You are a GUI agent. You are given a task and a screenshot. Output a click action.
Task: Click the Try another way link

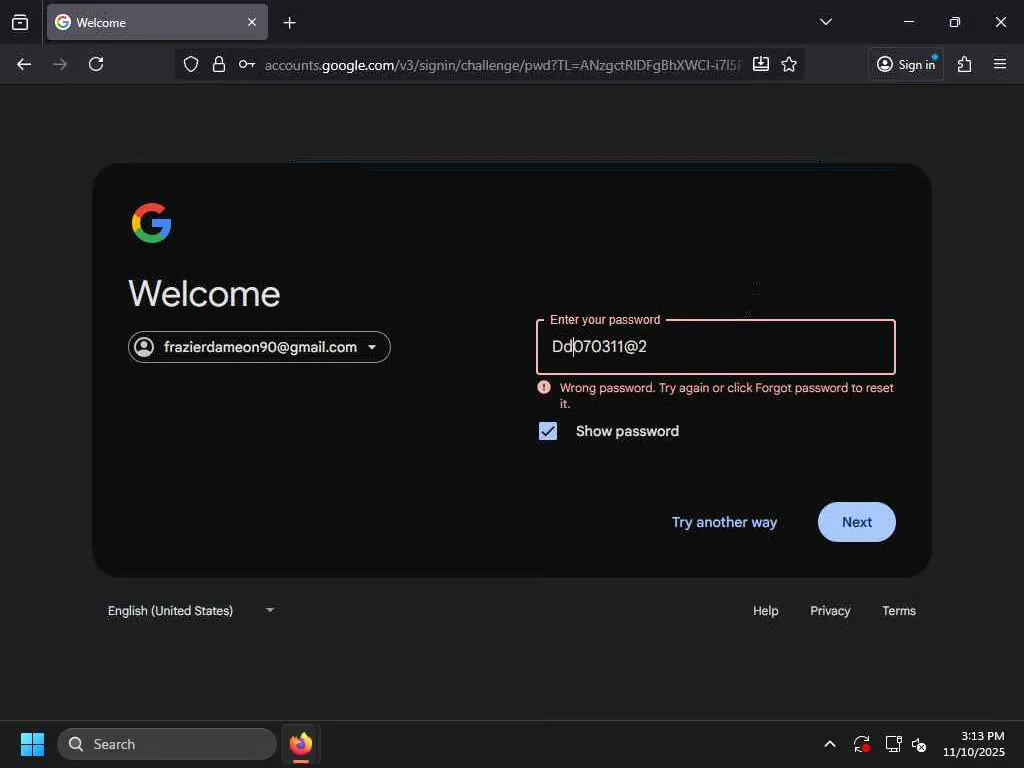click(724, 522)
